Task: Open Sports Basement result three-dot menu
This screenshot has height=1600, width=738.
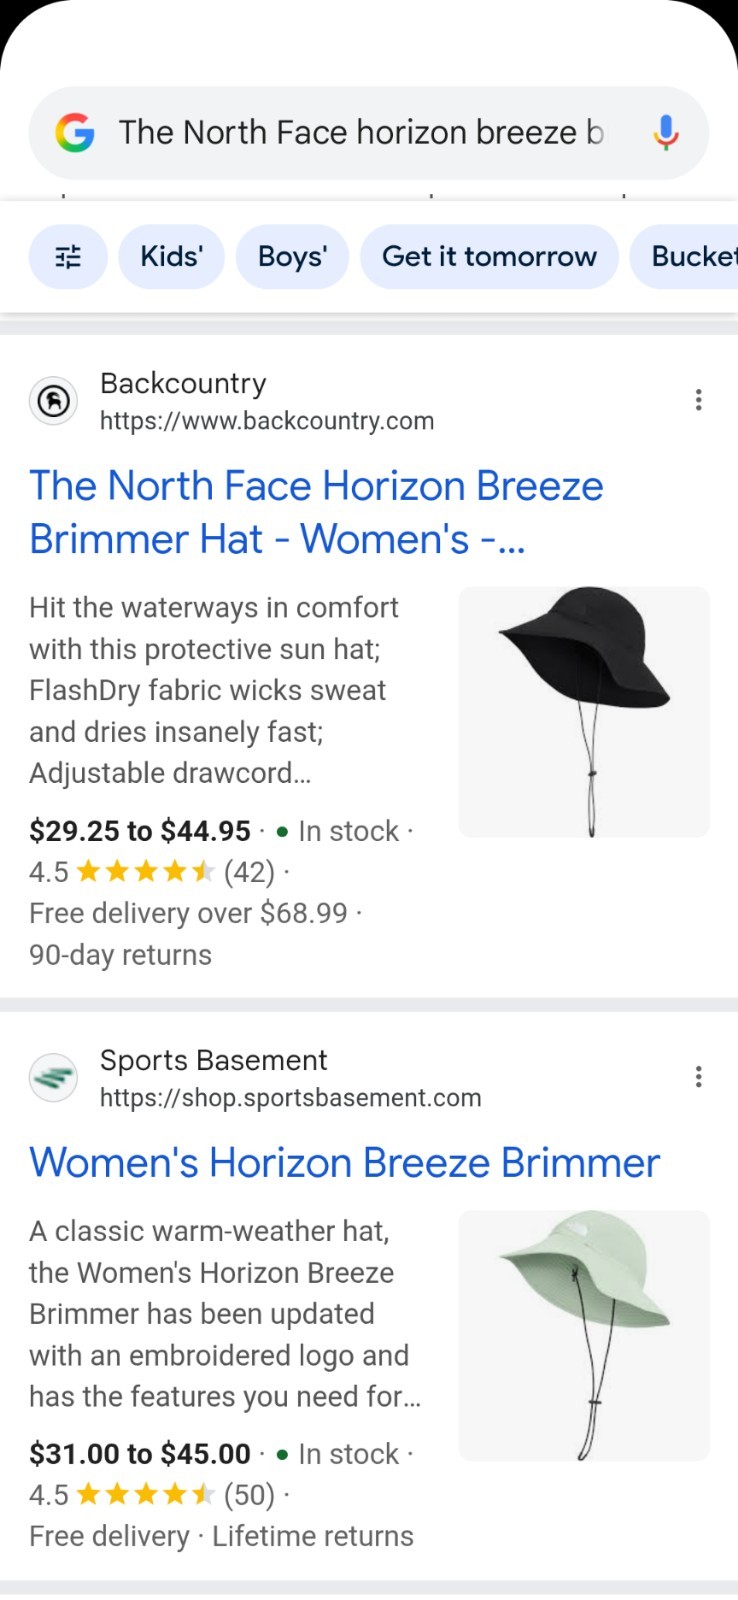Action: coord(698,1077)
